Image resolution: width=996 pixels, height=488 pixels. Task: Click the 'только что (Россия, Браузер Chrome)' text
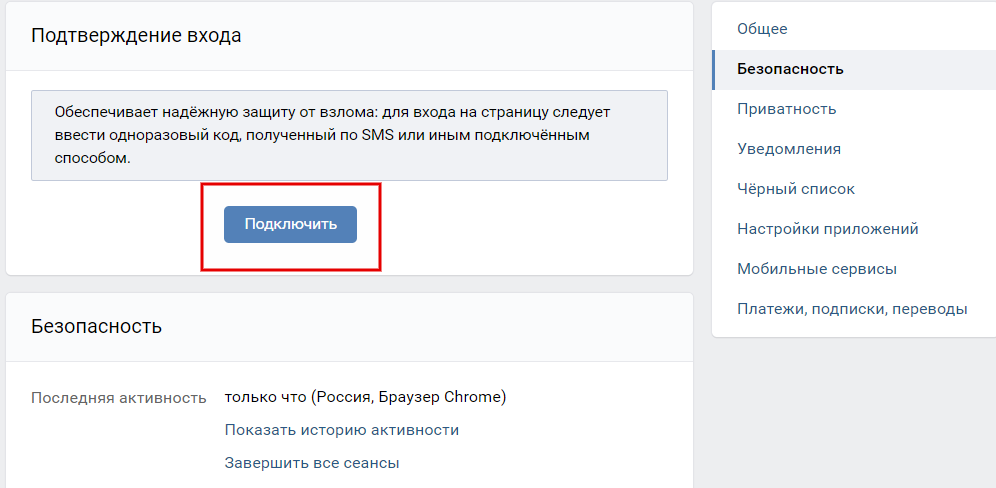[x=365, y=397]
